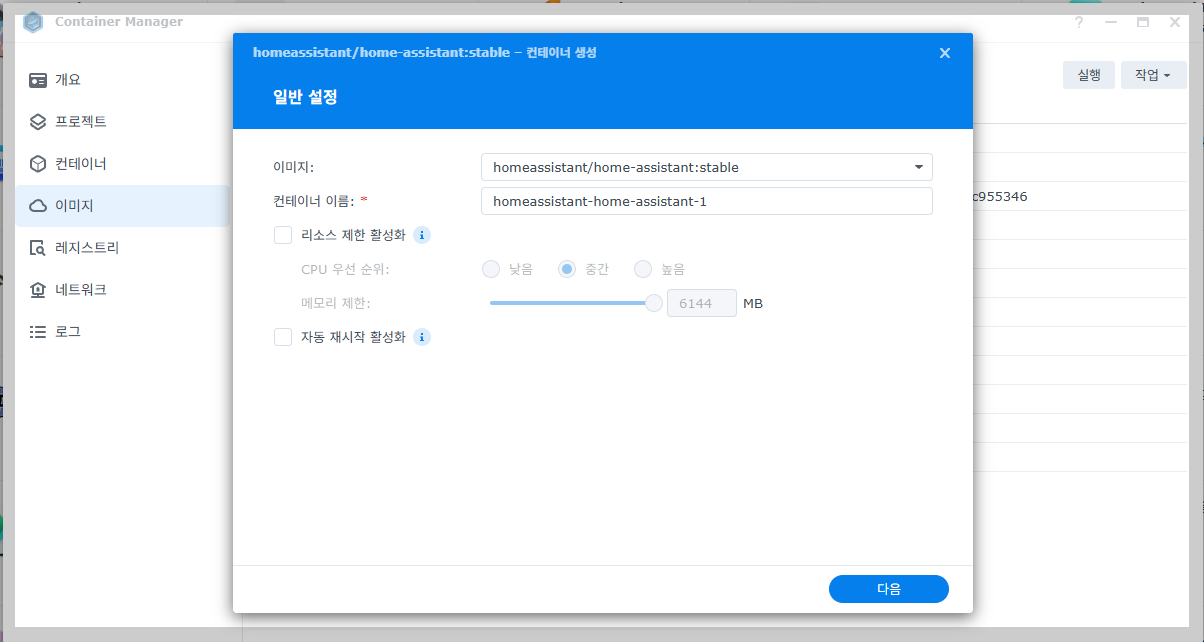
Task: Select 낮음 CPU priority radio button
Action: point(491,269)
